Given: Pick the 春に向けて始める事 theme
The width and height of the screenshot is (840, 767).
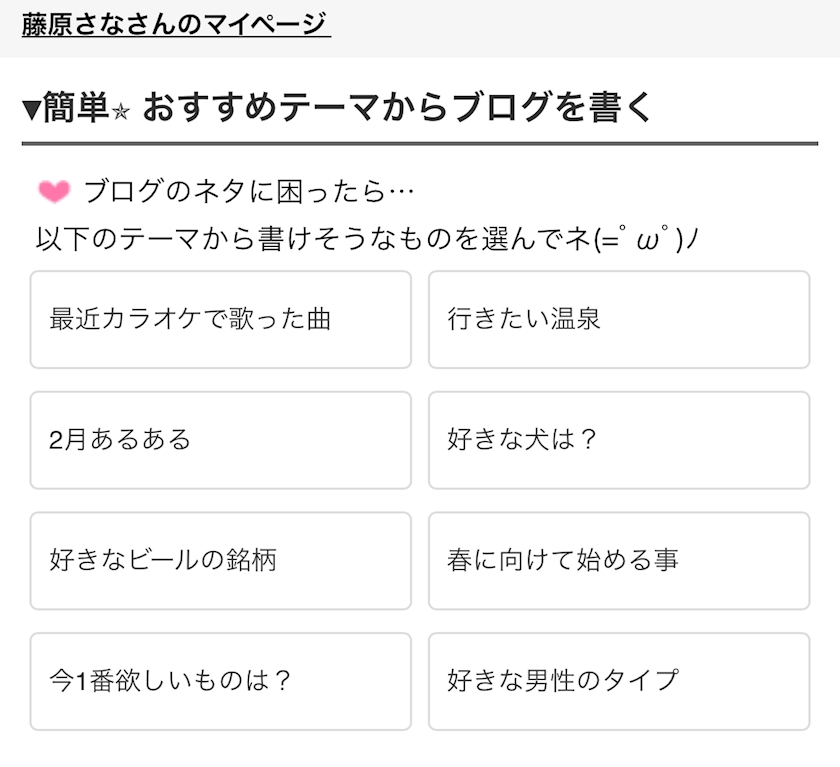Looking at the screenshot, I should pyautogui.click(x=618, y=560).
